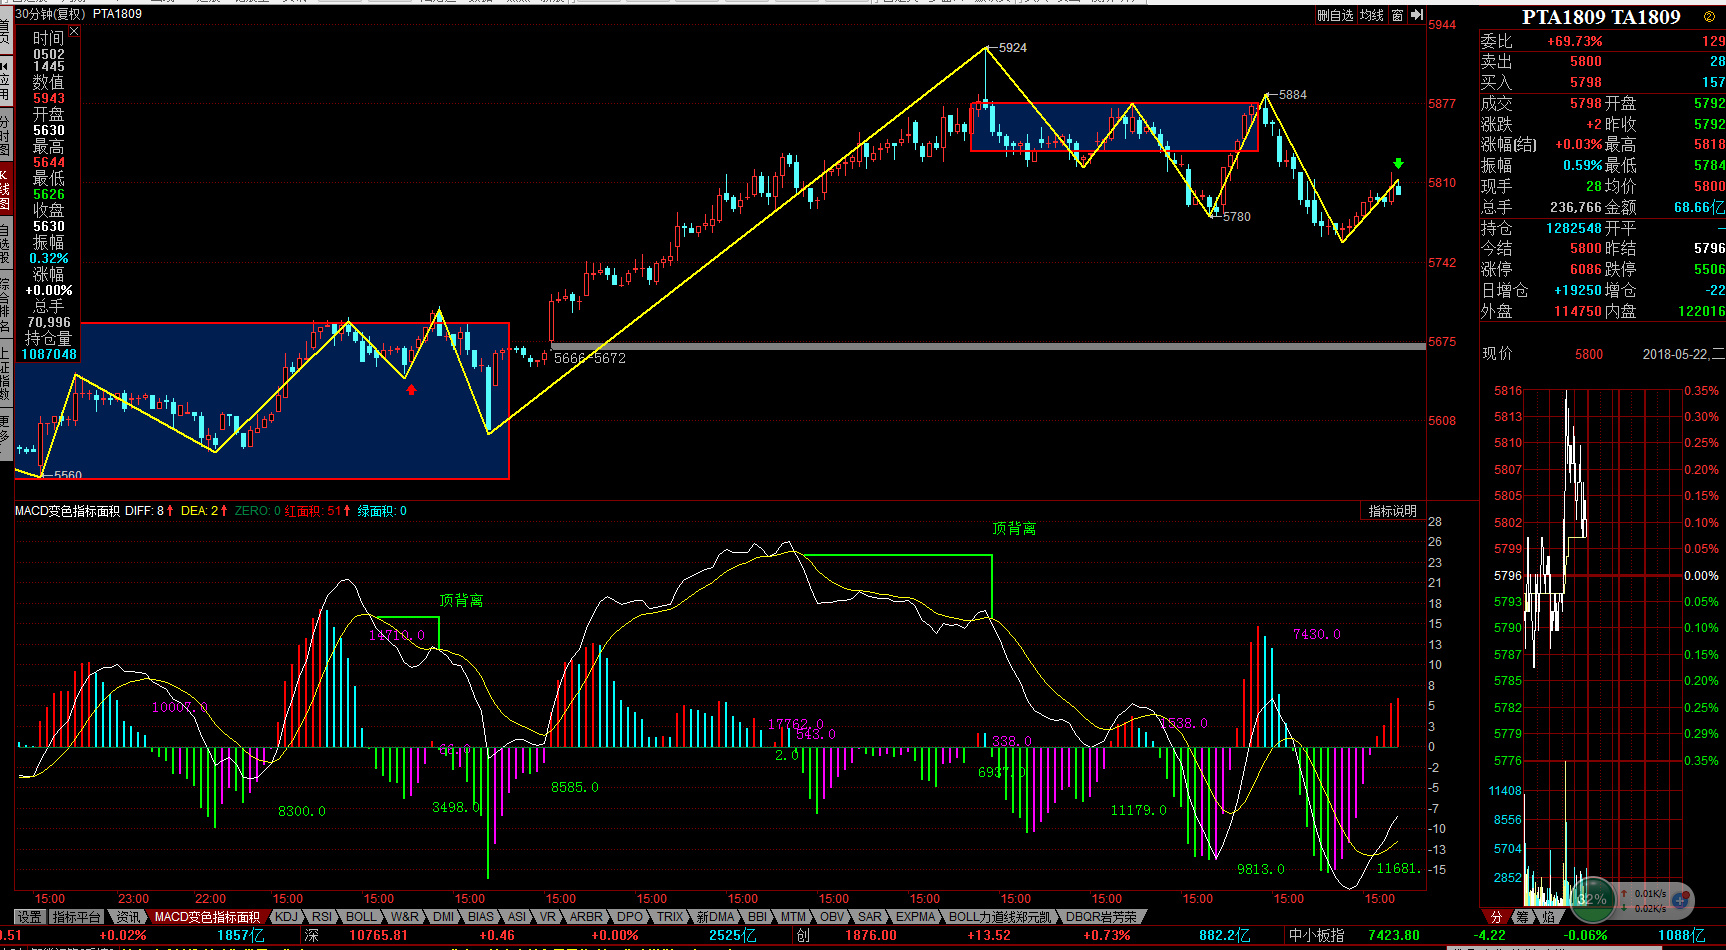
Task: Close the data info box with X
Action: [74, 32]
